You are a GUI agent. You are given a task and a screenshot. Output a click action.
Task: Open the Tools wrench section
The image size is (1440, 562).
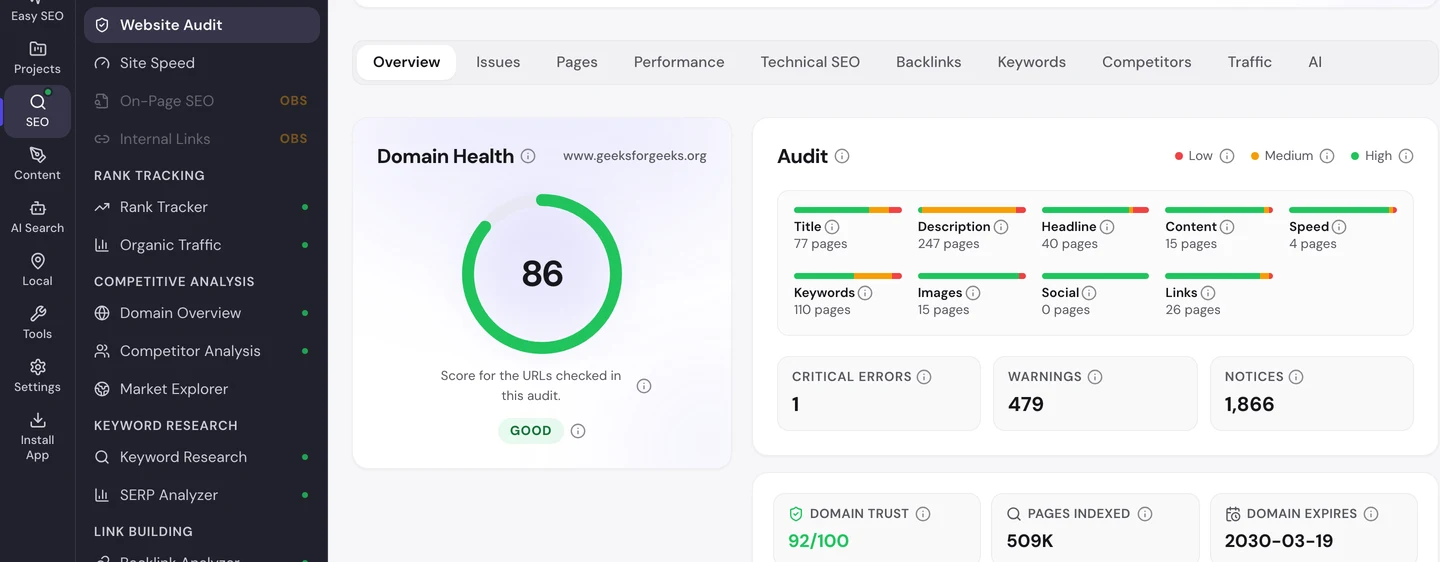coord(37,323)
